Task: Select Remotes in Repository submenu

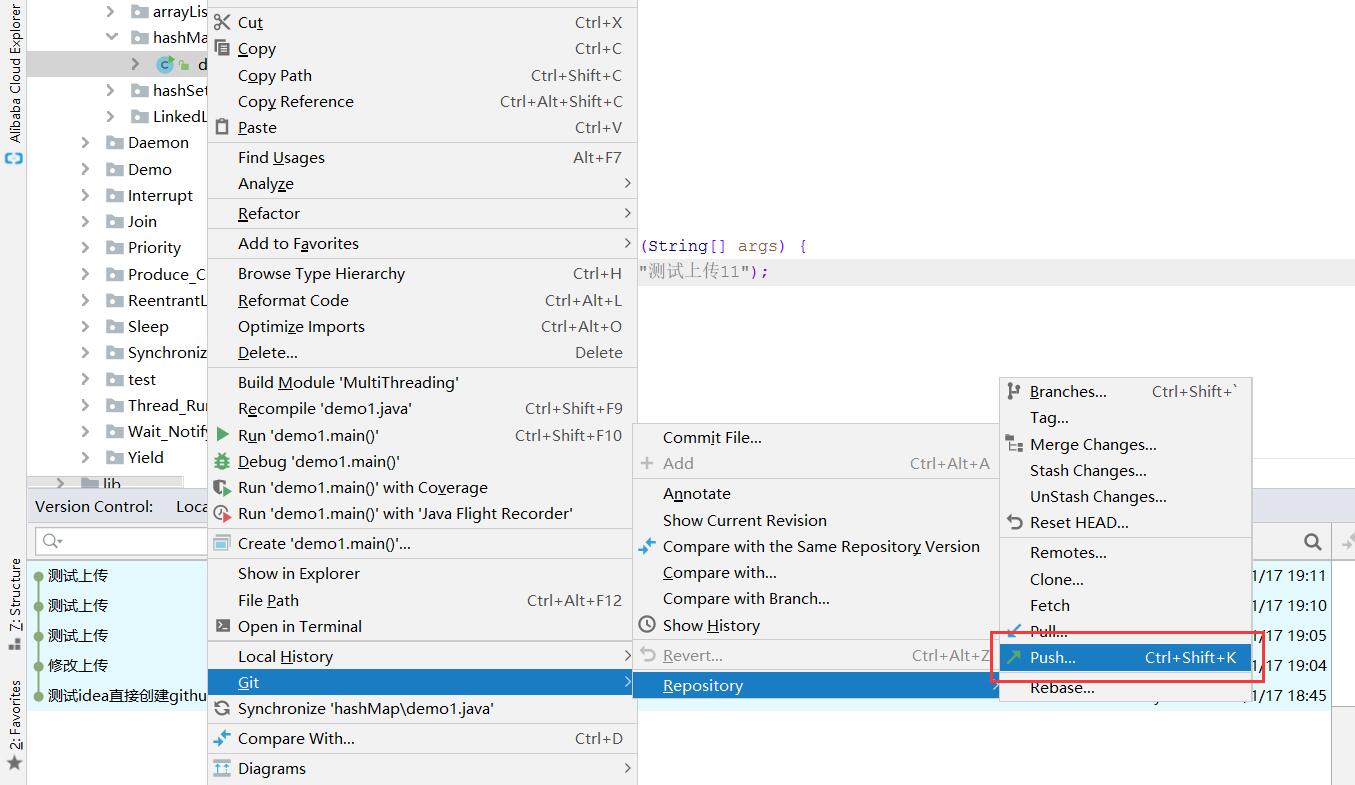Action: point(1125,552)
